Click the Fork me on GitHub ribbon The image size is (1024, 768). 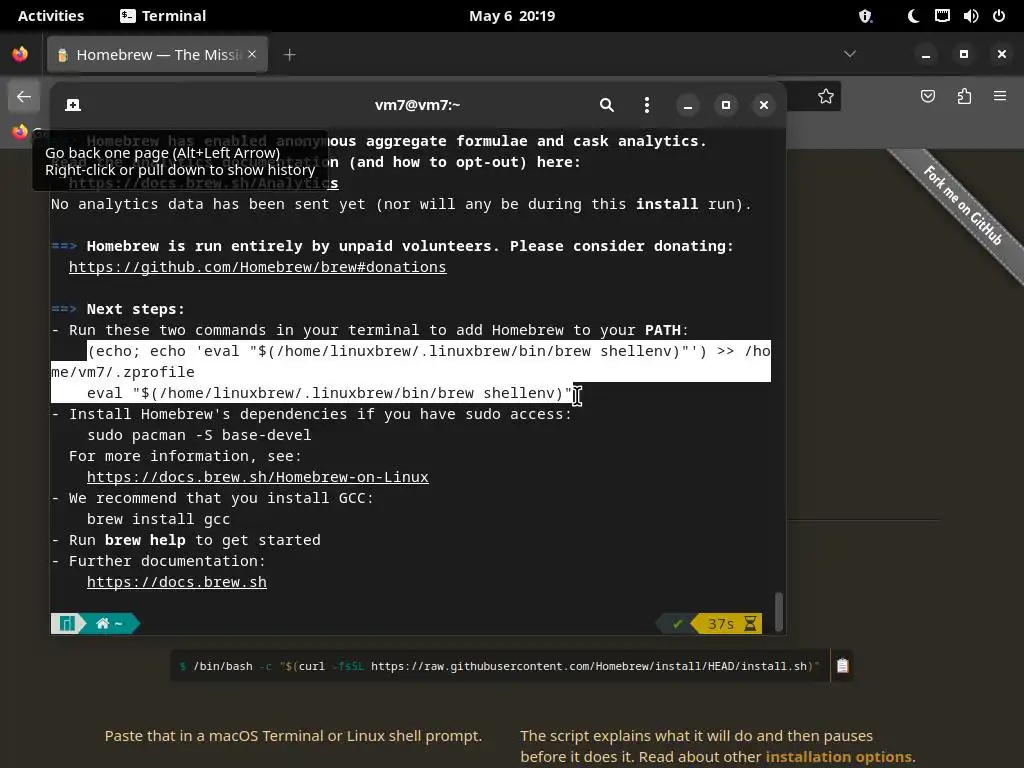click(x=963, y=205)
